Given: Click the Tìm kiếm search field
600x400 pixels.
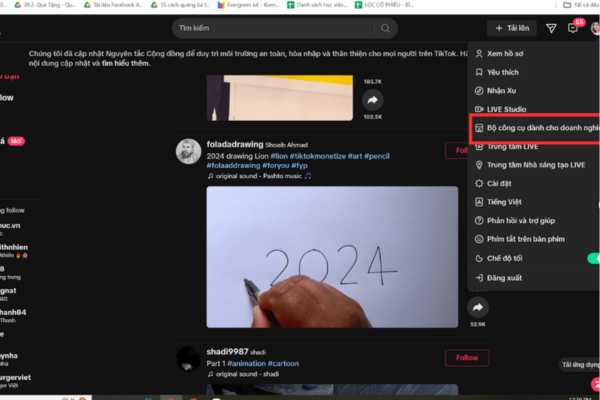Looking at the screenshot, I should pyautogui.click(x=274, y=28).
